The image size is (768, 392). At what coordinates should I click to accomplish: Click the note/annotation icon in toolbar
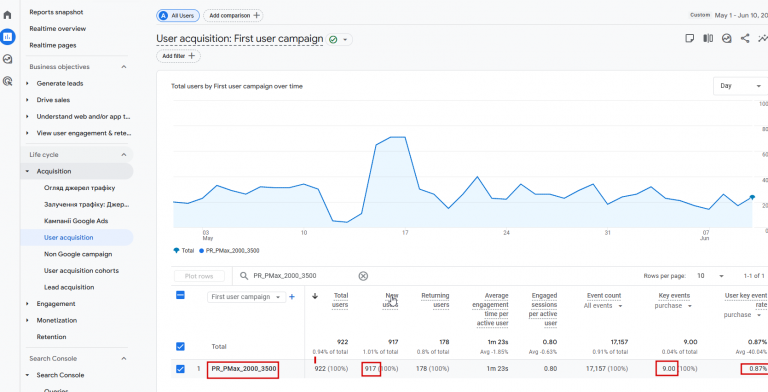tap(690, 39)
